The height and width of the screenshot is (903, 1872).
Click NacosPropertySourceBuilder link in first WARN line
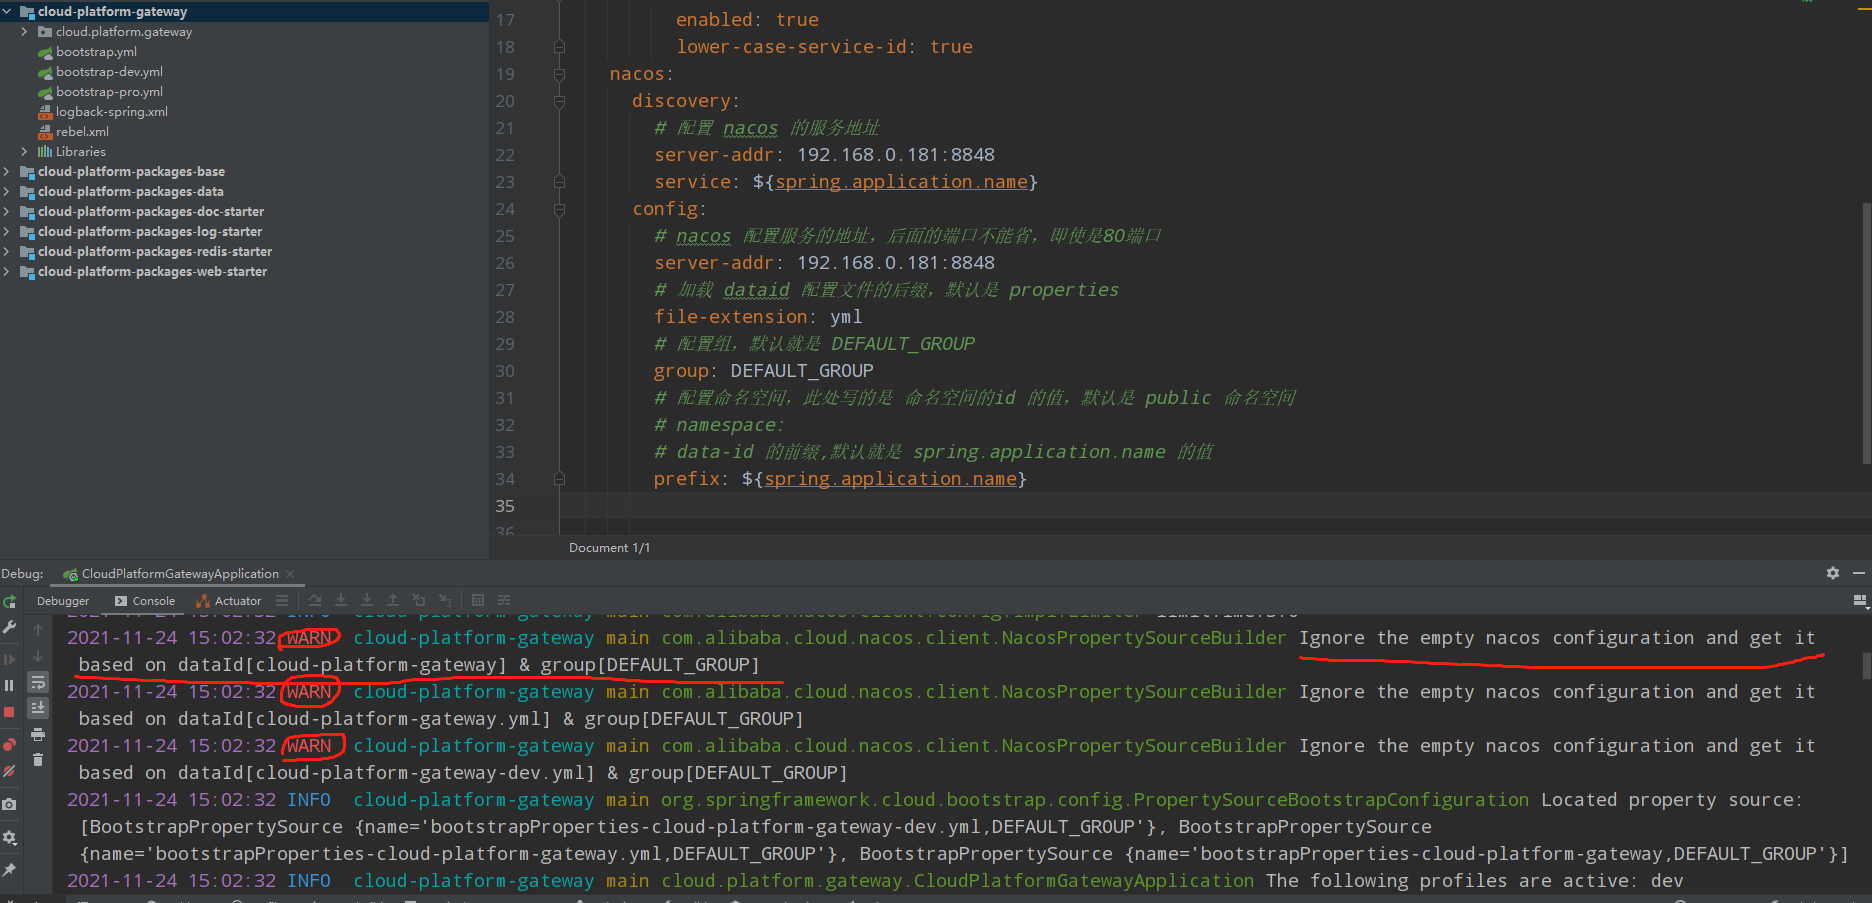(974, 638)
